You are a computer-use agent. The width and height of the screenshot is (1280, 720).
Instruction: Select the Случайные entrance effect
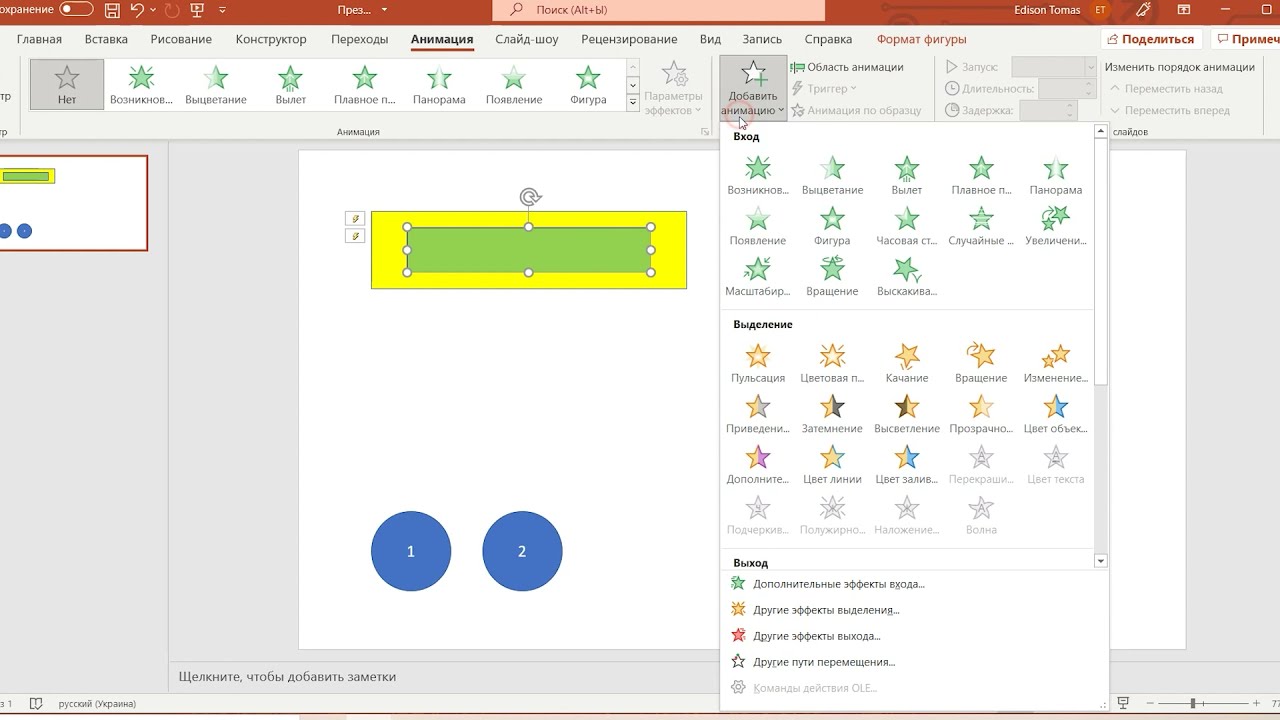click(x=981, y=226)
